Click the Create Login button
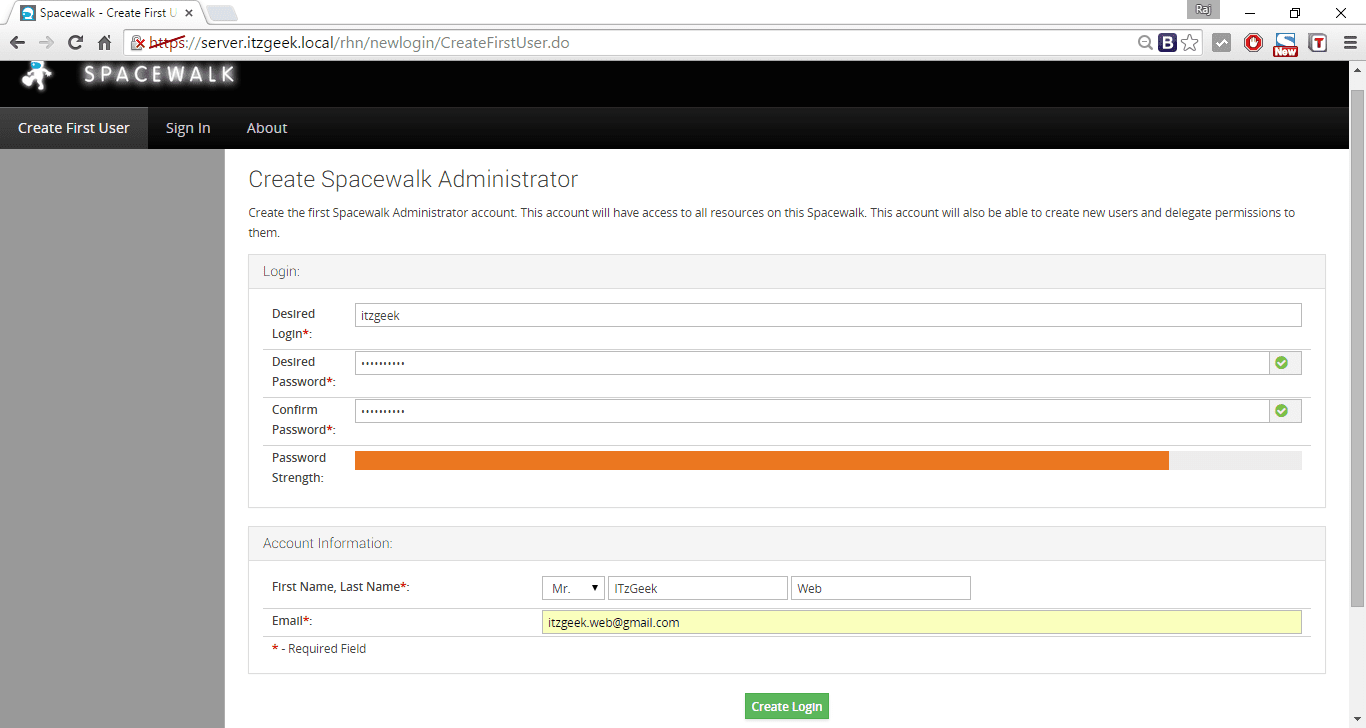 [x=787, y=706]
